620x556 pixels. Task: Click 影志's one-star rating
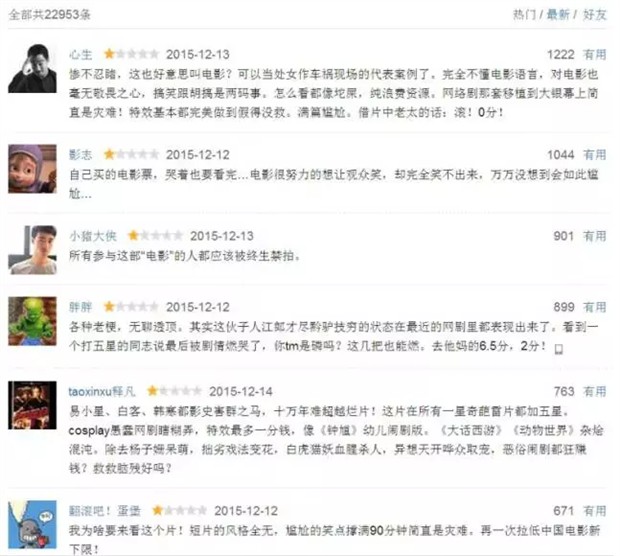click(x=131, y=154)
